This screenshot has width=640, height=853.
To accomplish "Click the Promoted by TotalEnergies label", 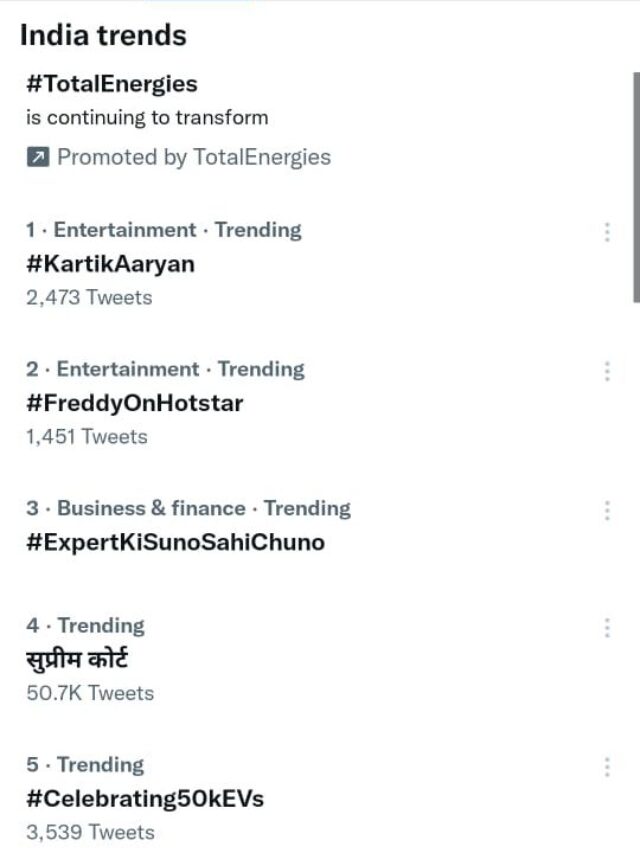I will click(192, 156).
